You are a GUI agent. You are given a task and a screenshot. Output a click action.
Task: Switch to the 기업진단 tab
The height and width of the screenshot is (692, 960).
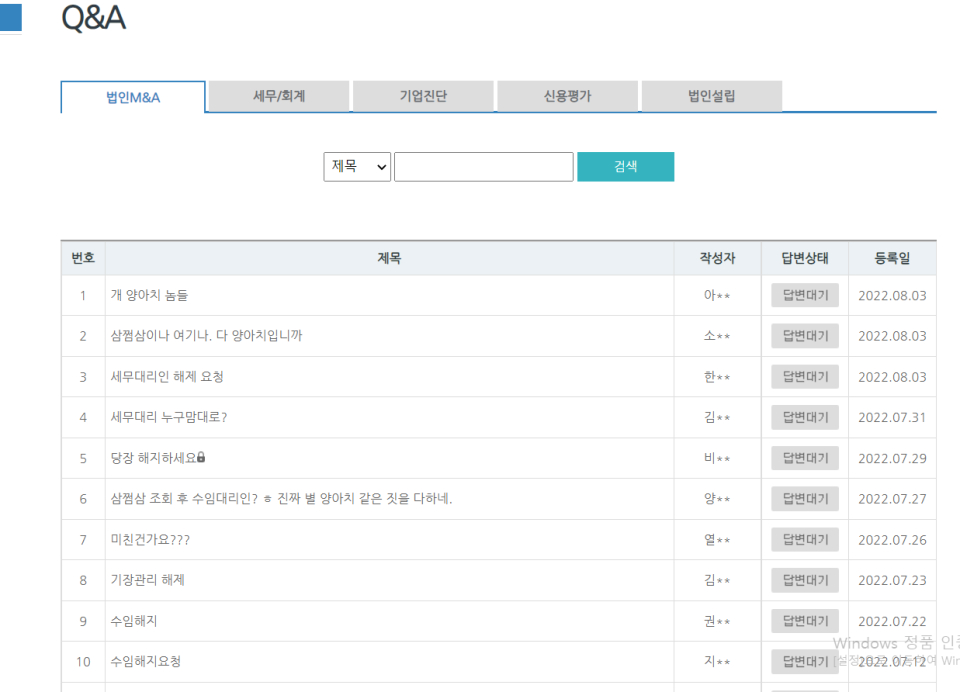(x=423, y=96)
